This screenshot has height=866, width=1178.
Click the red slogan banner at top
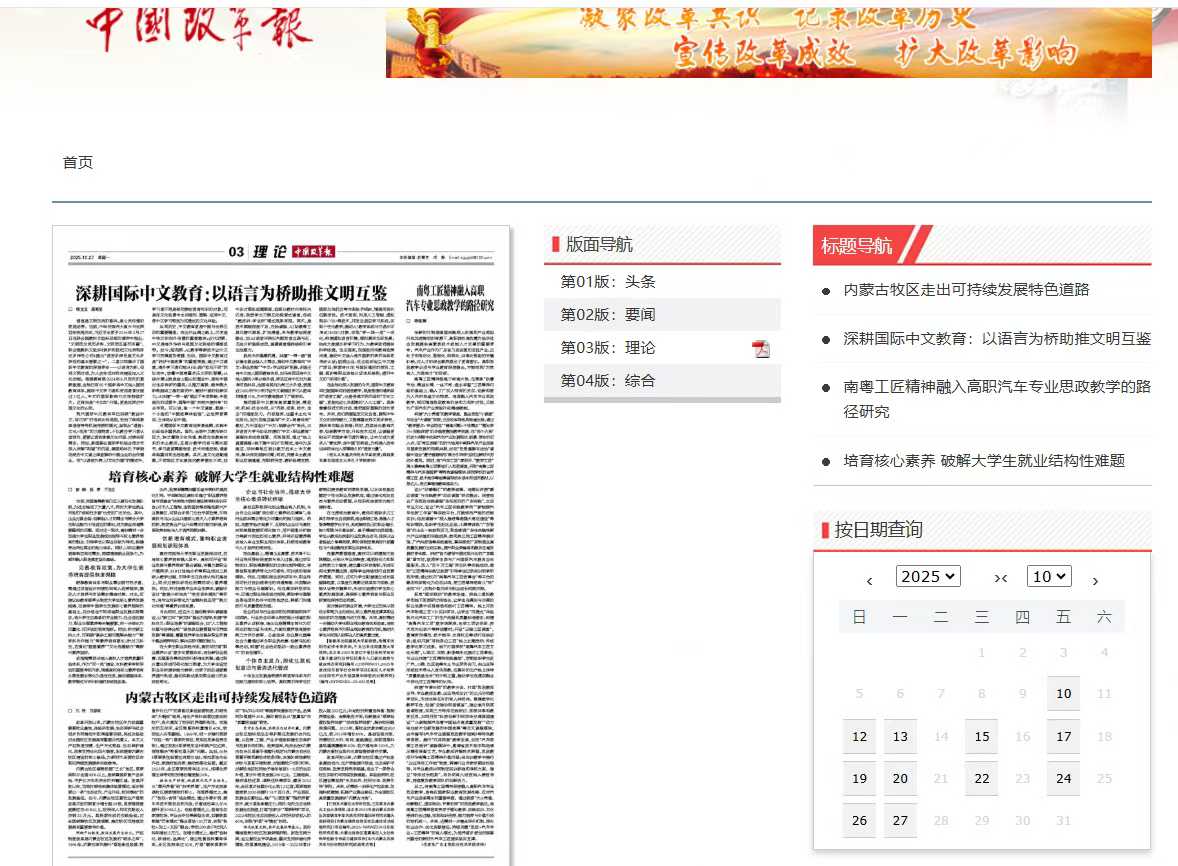click(x=768, y=39)
